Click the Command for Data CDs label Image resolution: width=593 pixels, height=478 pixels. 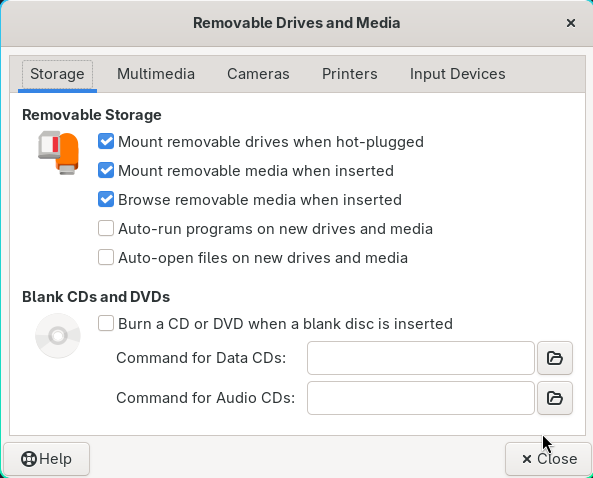(201, 358)
